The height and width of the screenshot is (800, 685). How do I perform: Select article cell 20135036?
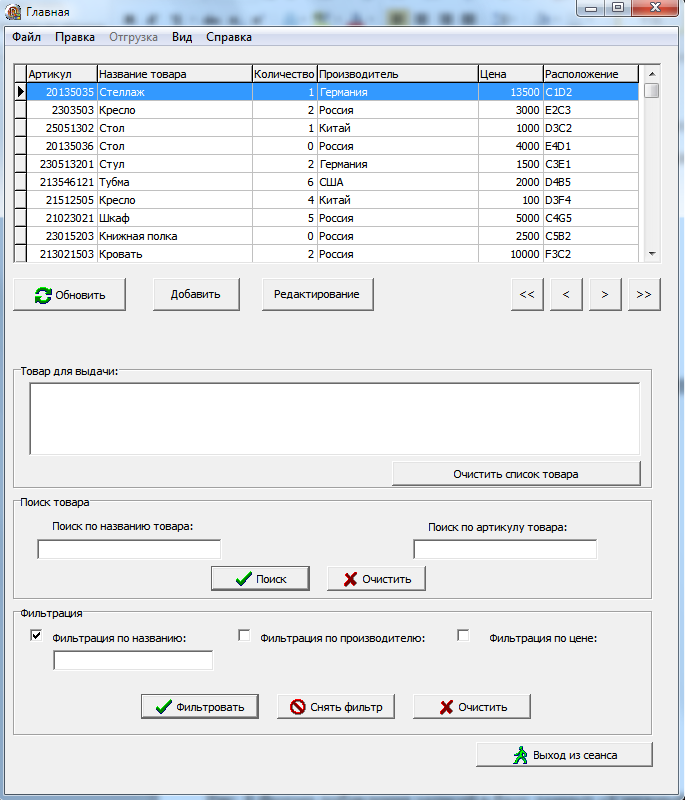pyautogui.click(x=62, y=146)
